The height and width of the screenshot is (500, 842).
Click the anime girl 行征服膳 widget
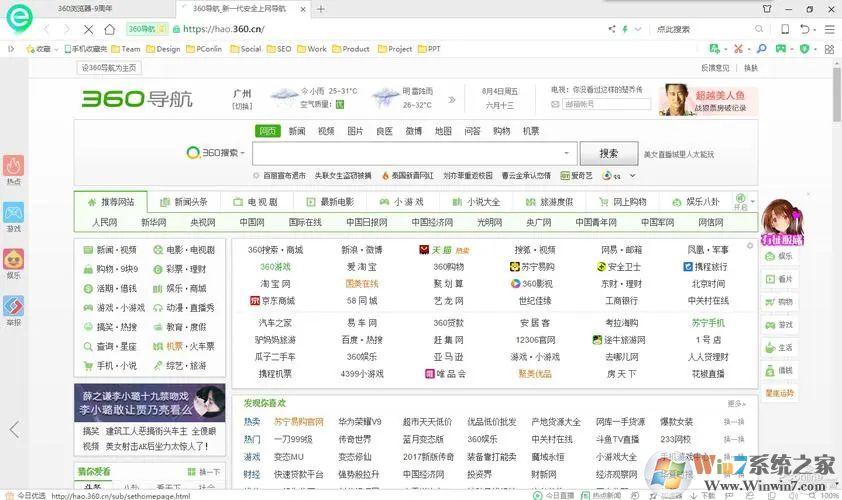tap(782, 222)
